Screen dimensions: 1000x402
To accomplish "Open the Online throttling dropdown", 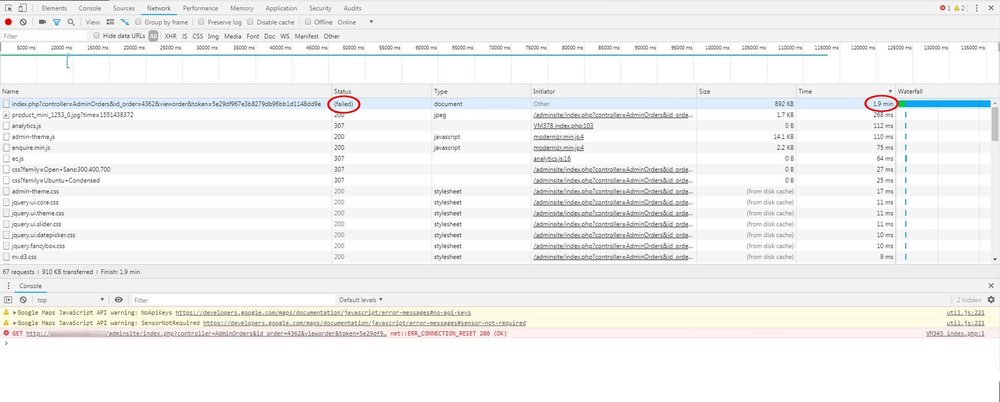I will pos(356,22).
